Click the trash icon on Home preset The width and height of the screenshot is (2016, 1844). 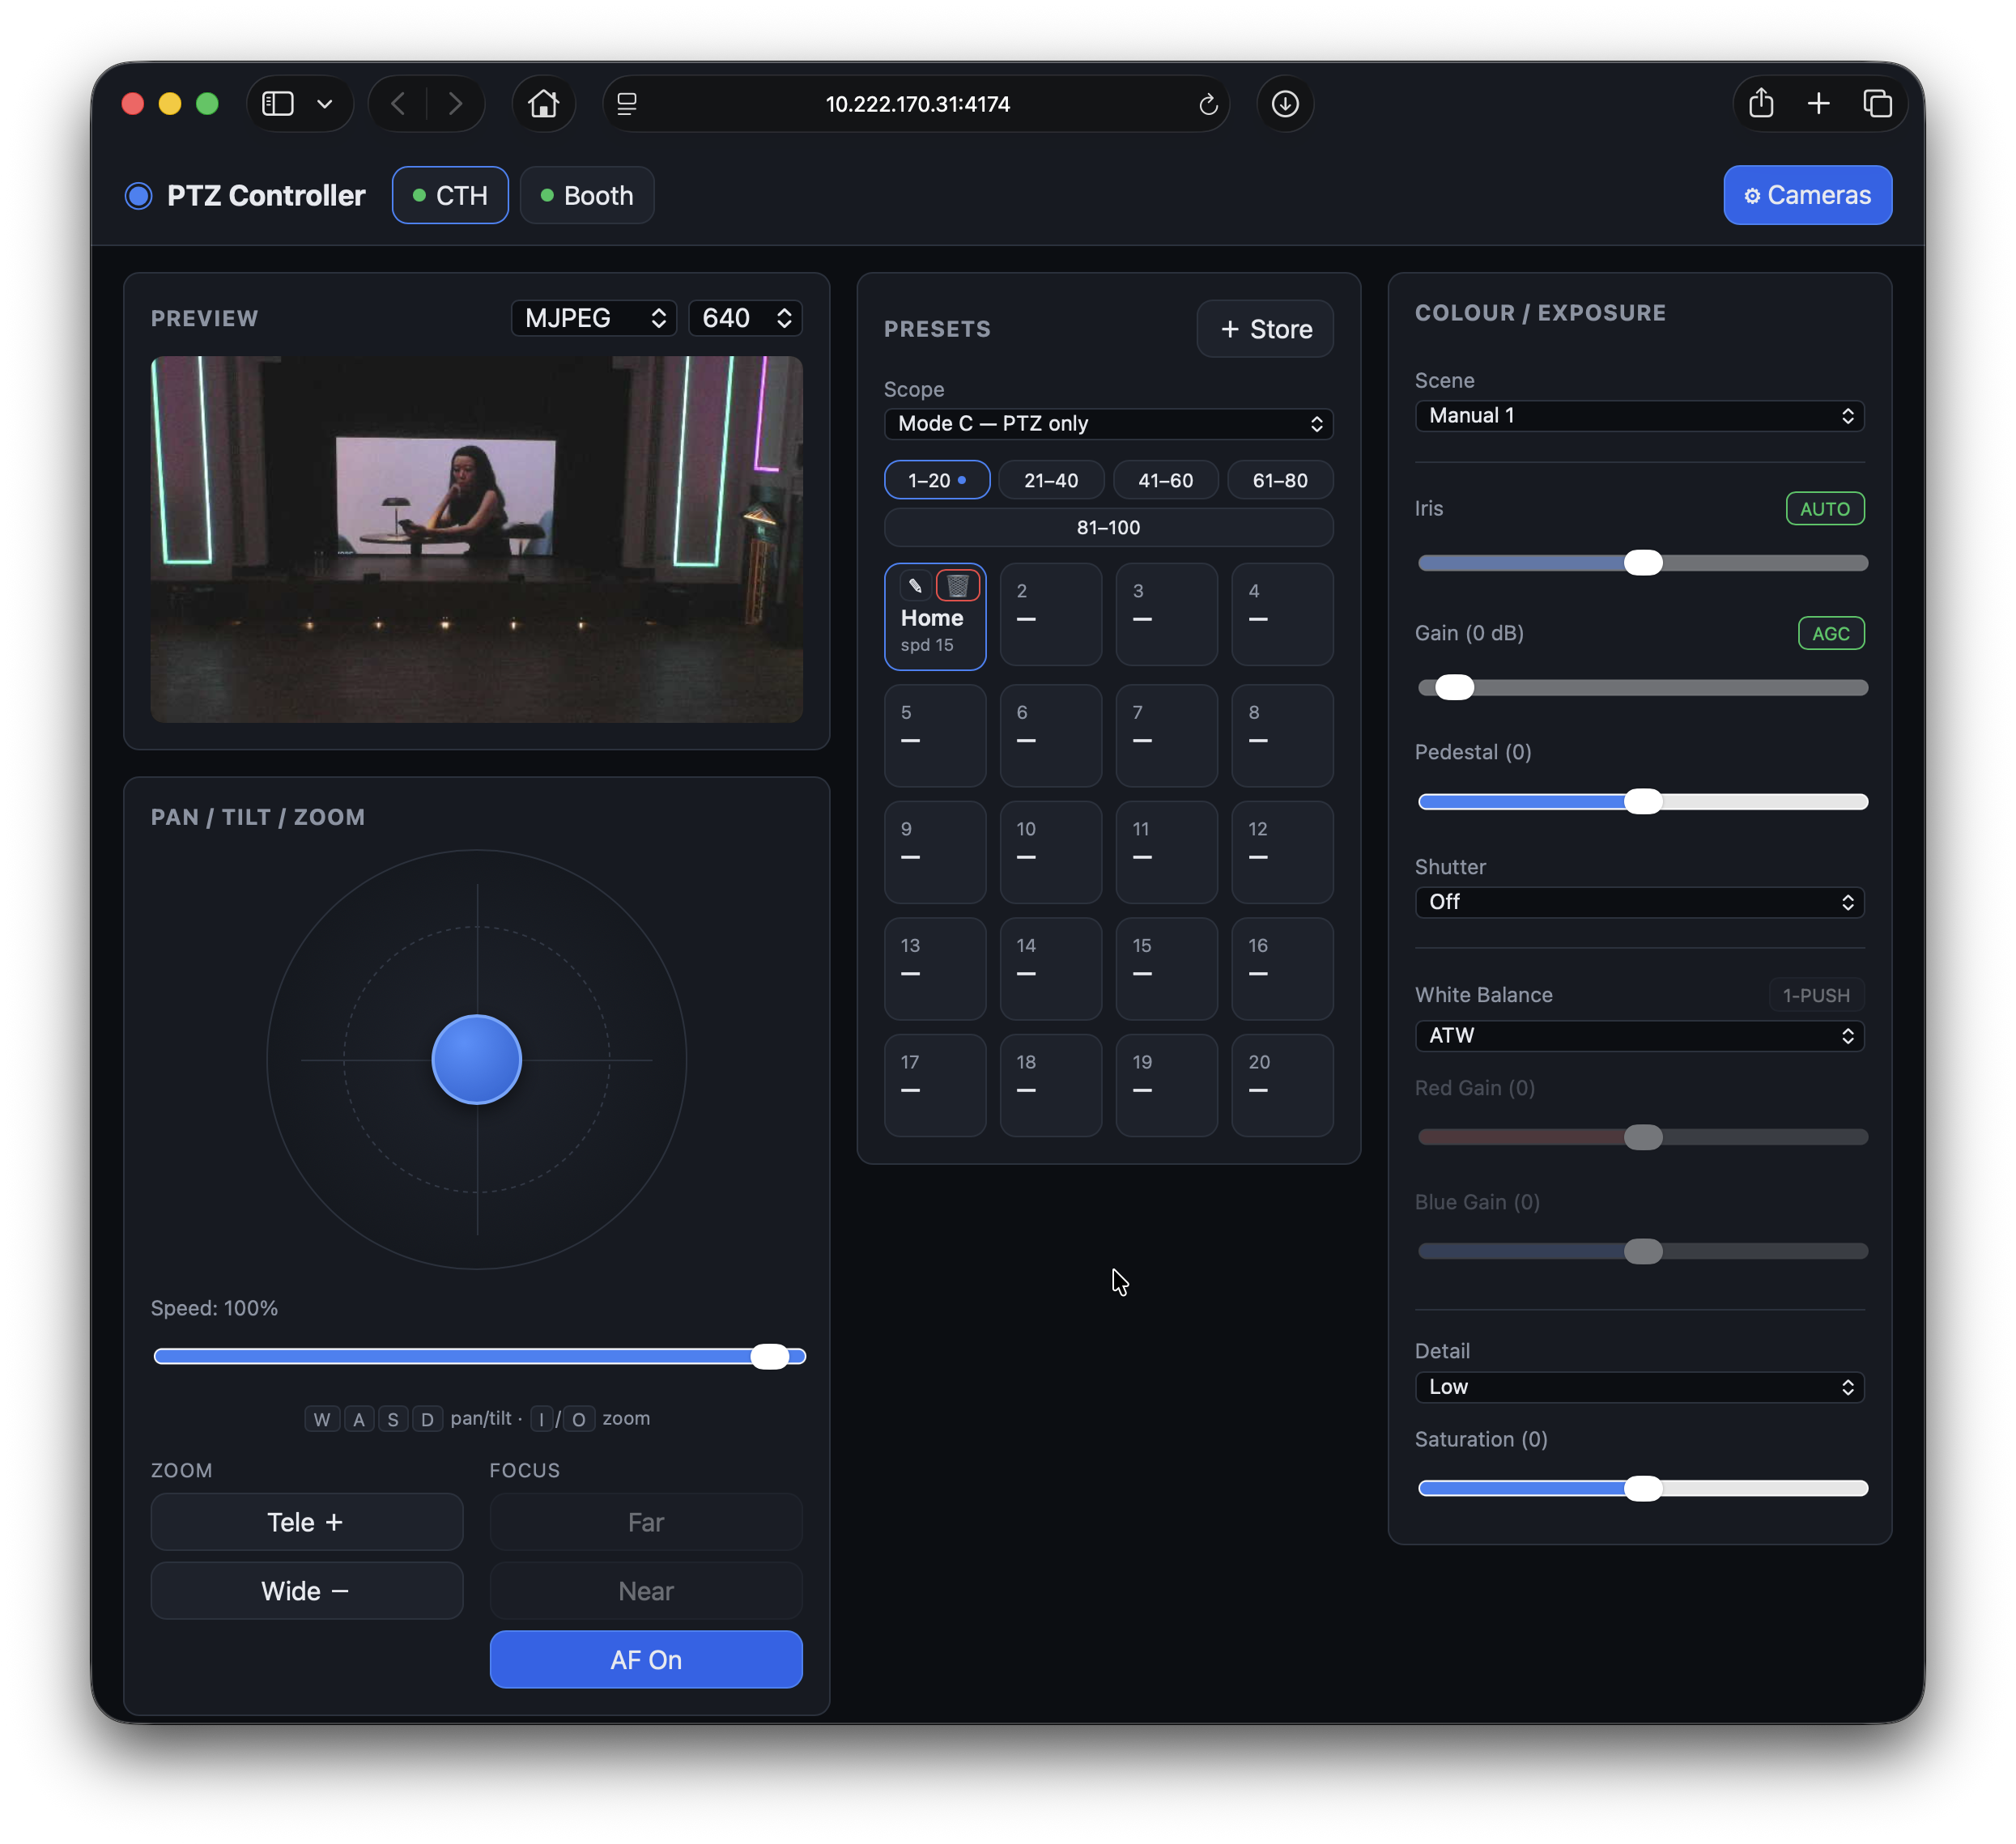(957, 586)
